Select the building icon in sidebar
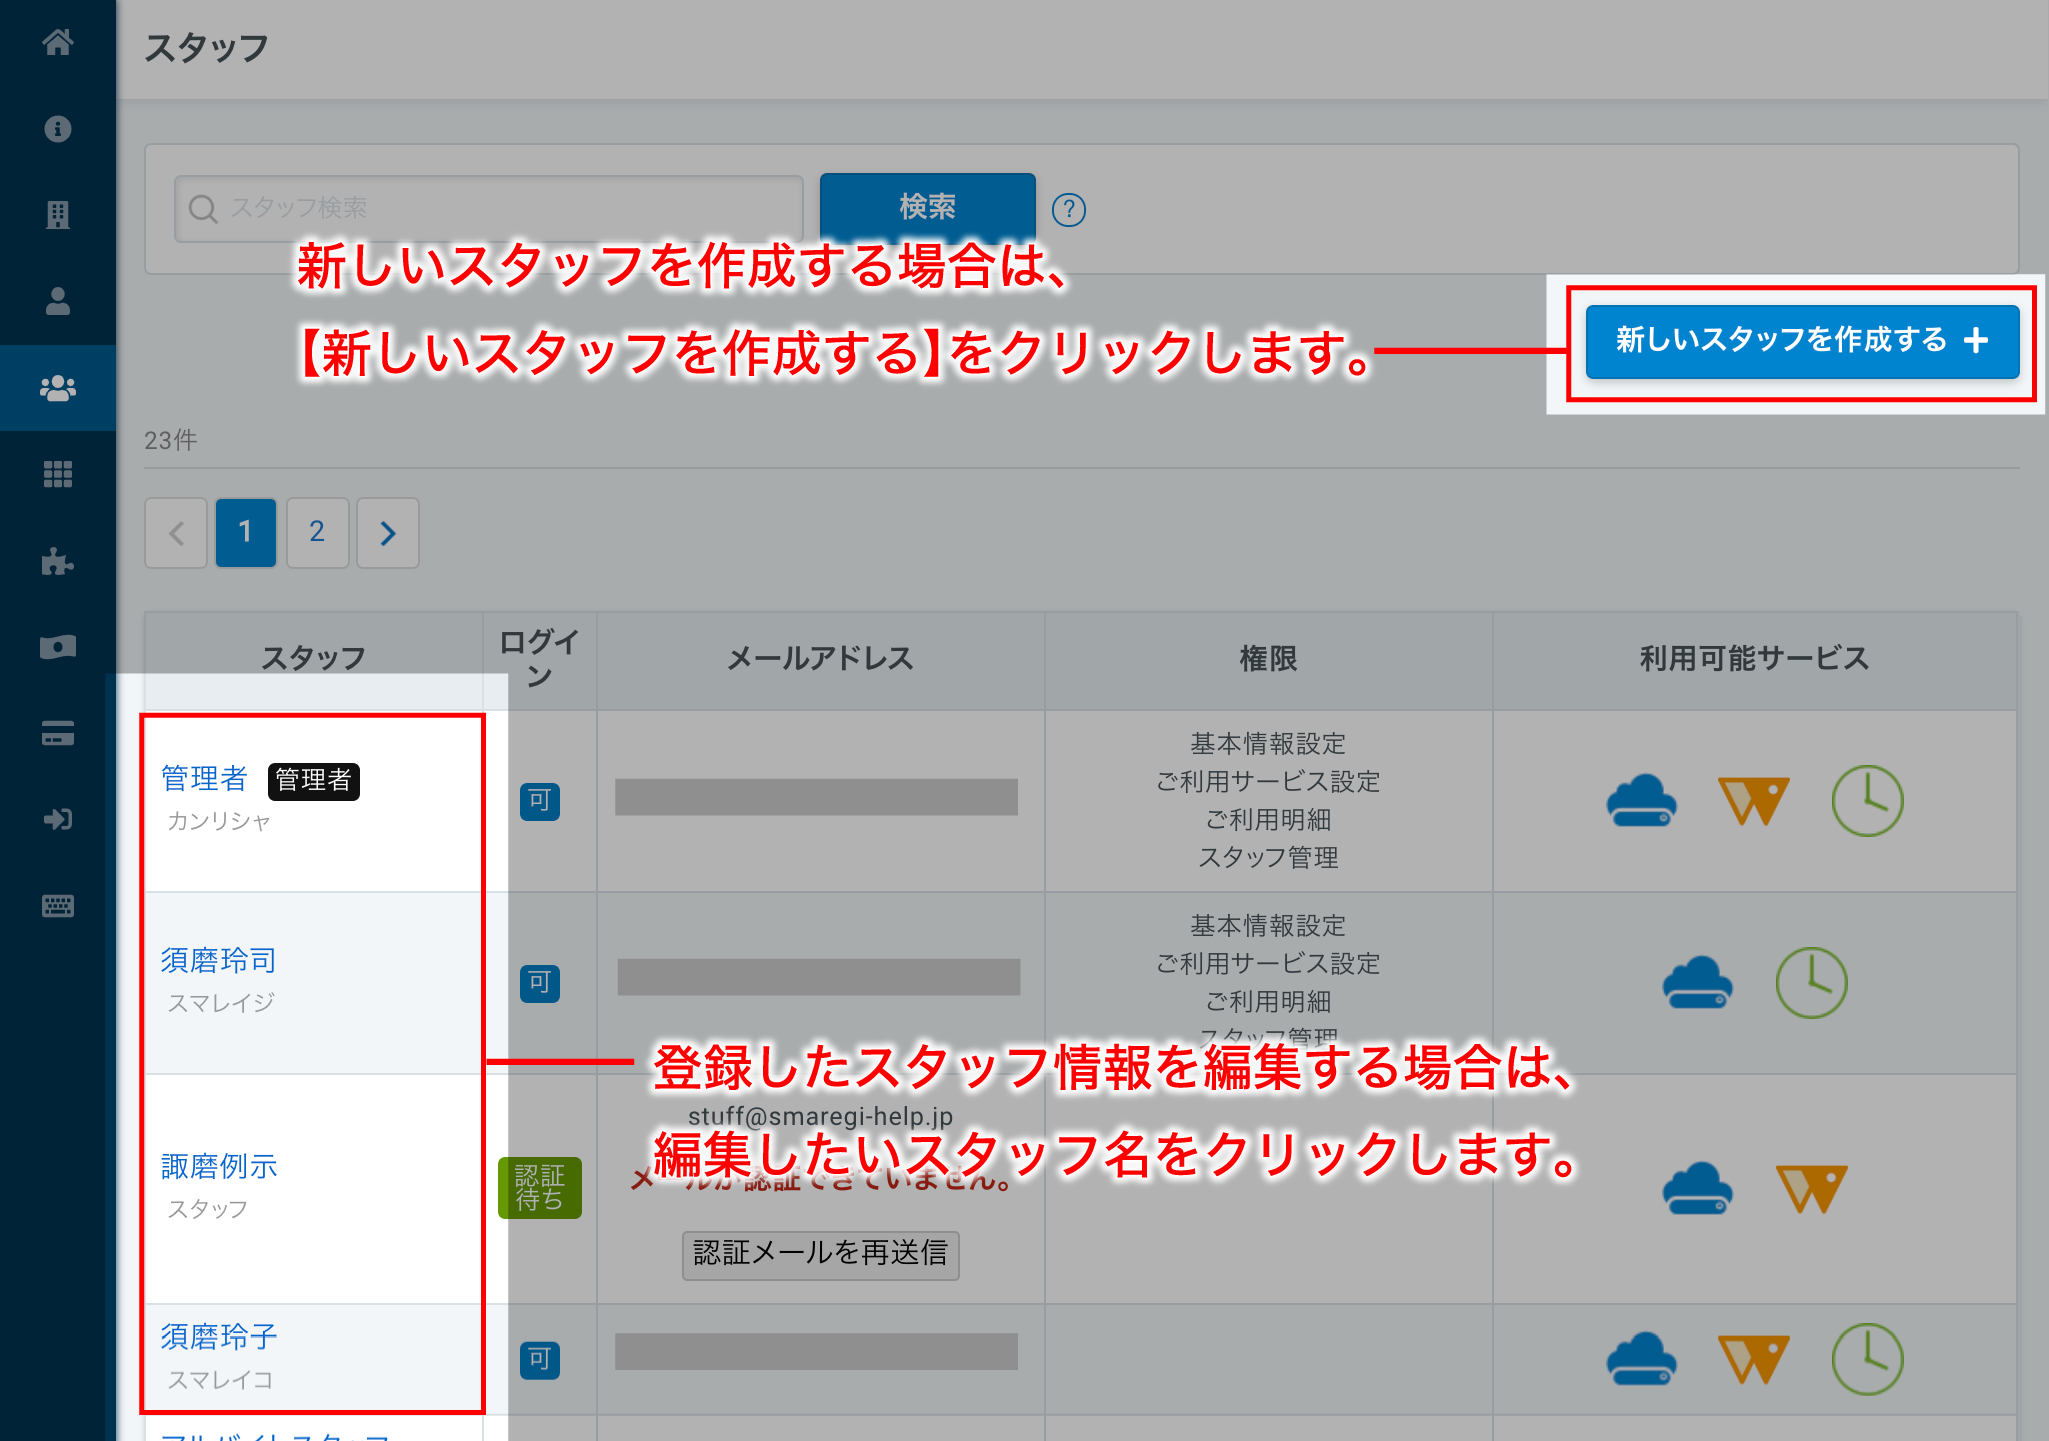The image size is (2049, 1441). pos(58,215)
